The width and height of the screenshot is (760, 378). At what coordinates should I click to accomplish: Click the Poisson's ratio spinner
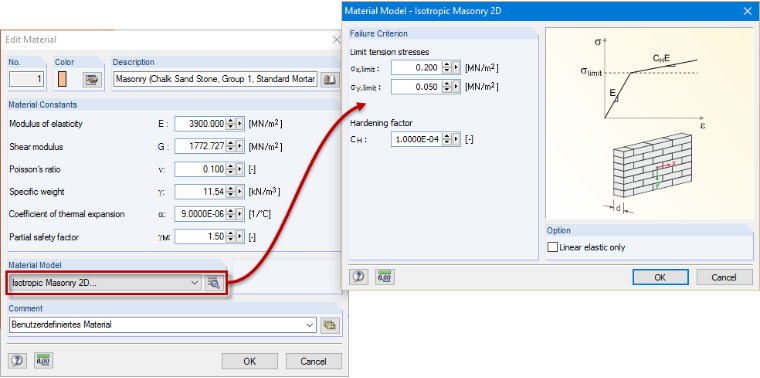coord(231,169)
